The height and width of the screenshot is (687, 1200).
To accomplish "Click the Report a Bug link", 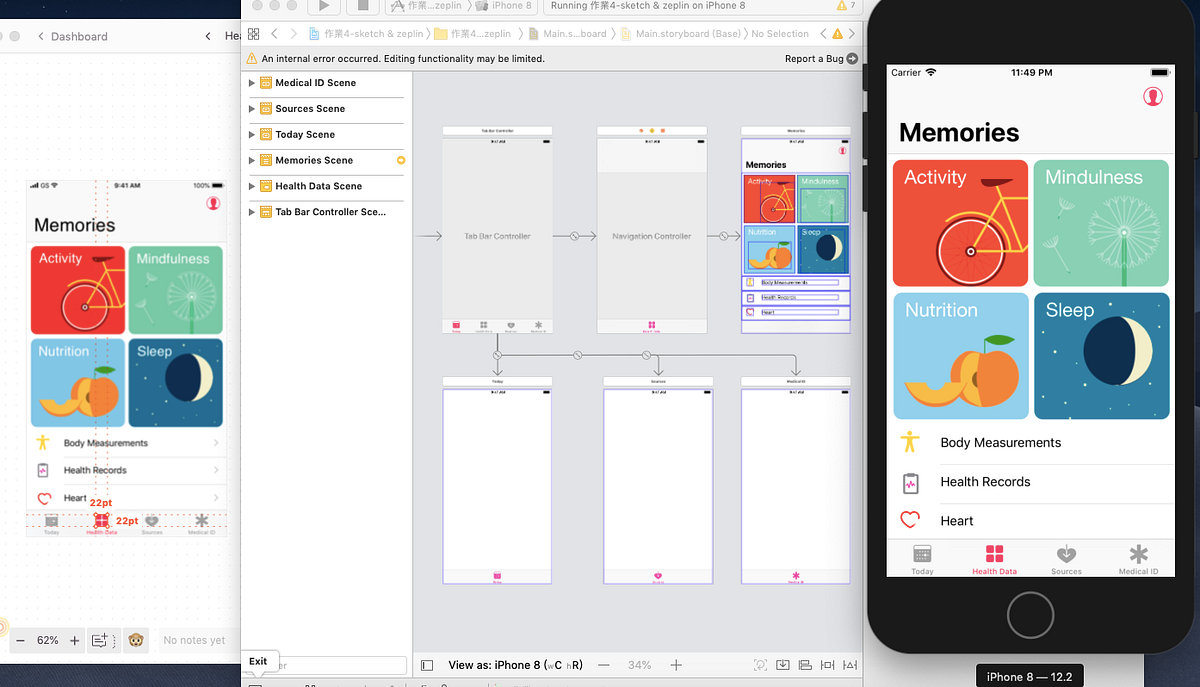I will coord(813,58).
